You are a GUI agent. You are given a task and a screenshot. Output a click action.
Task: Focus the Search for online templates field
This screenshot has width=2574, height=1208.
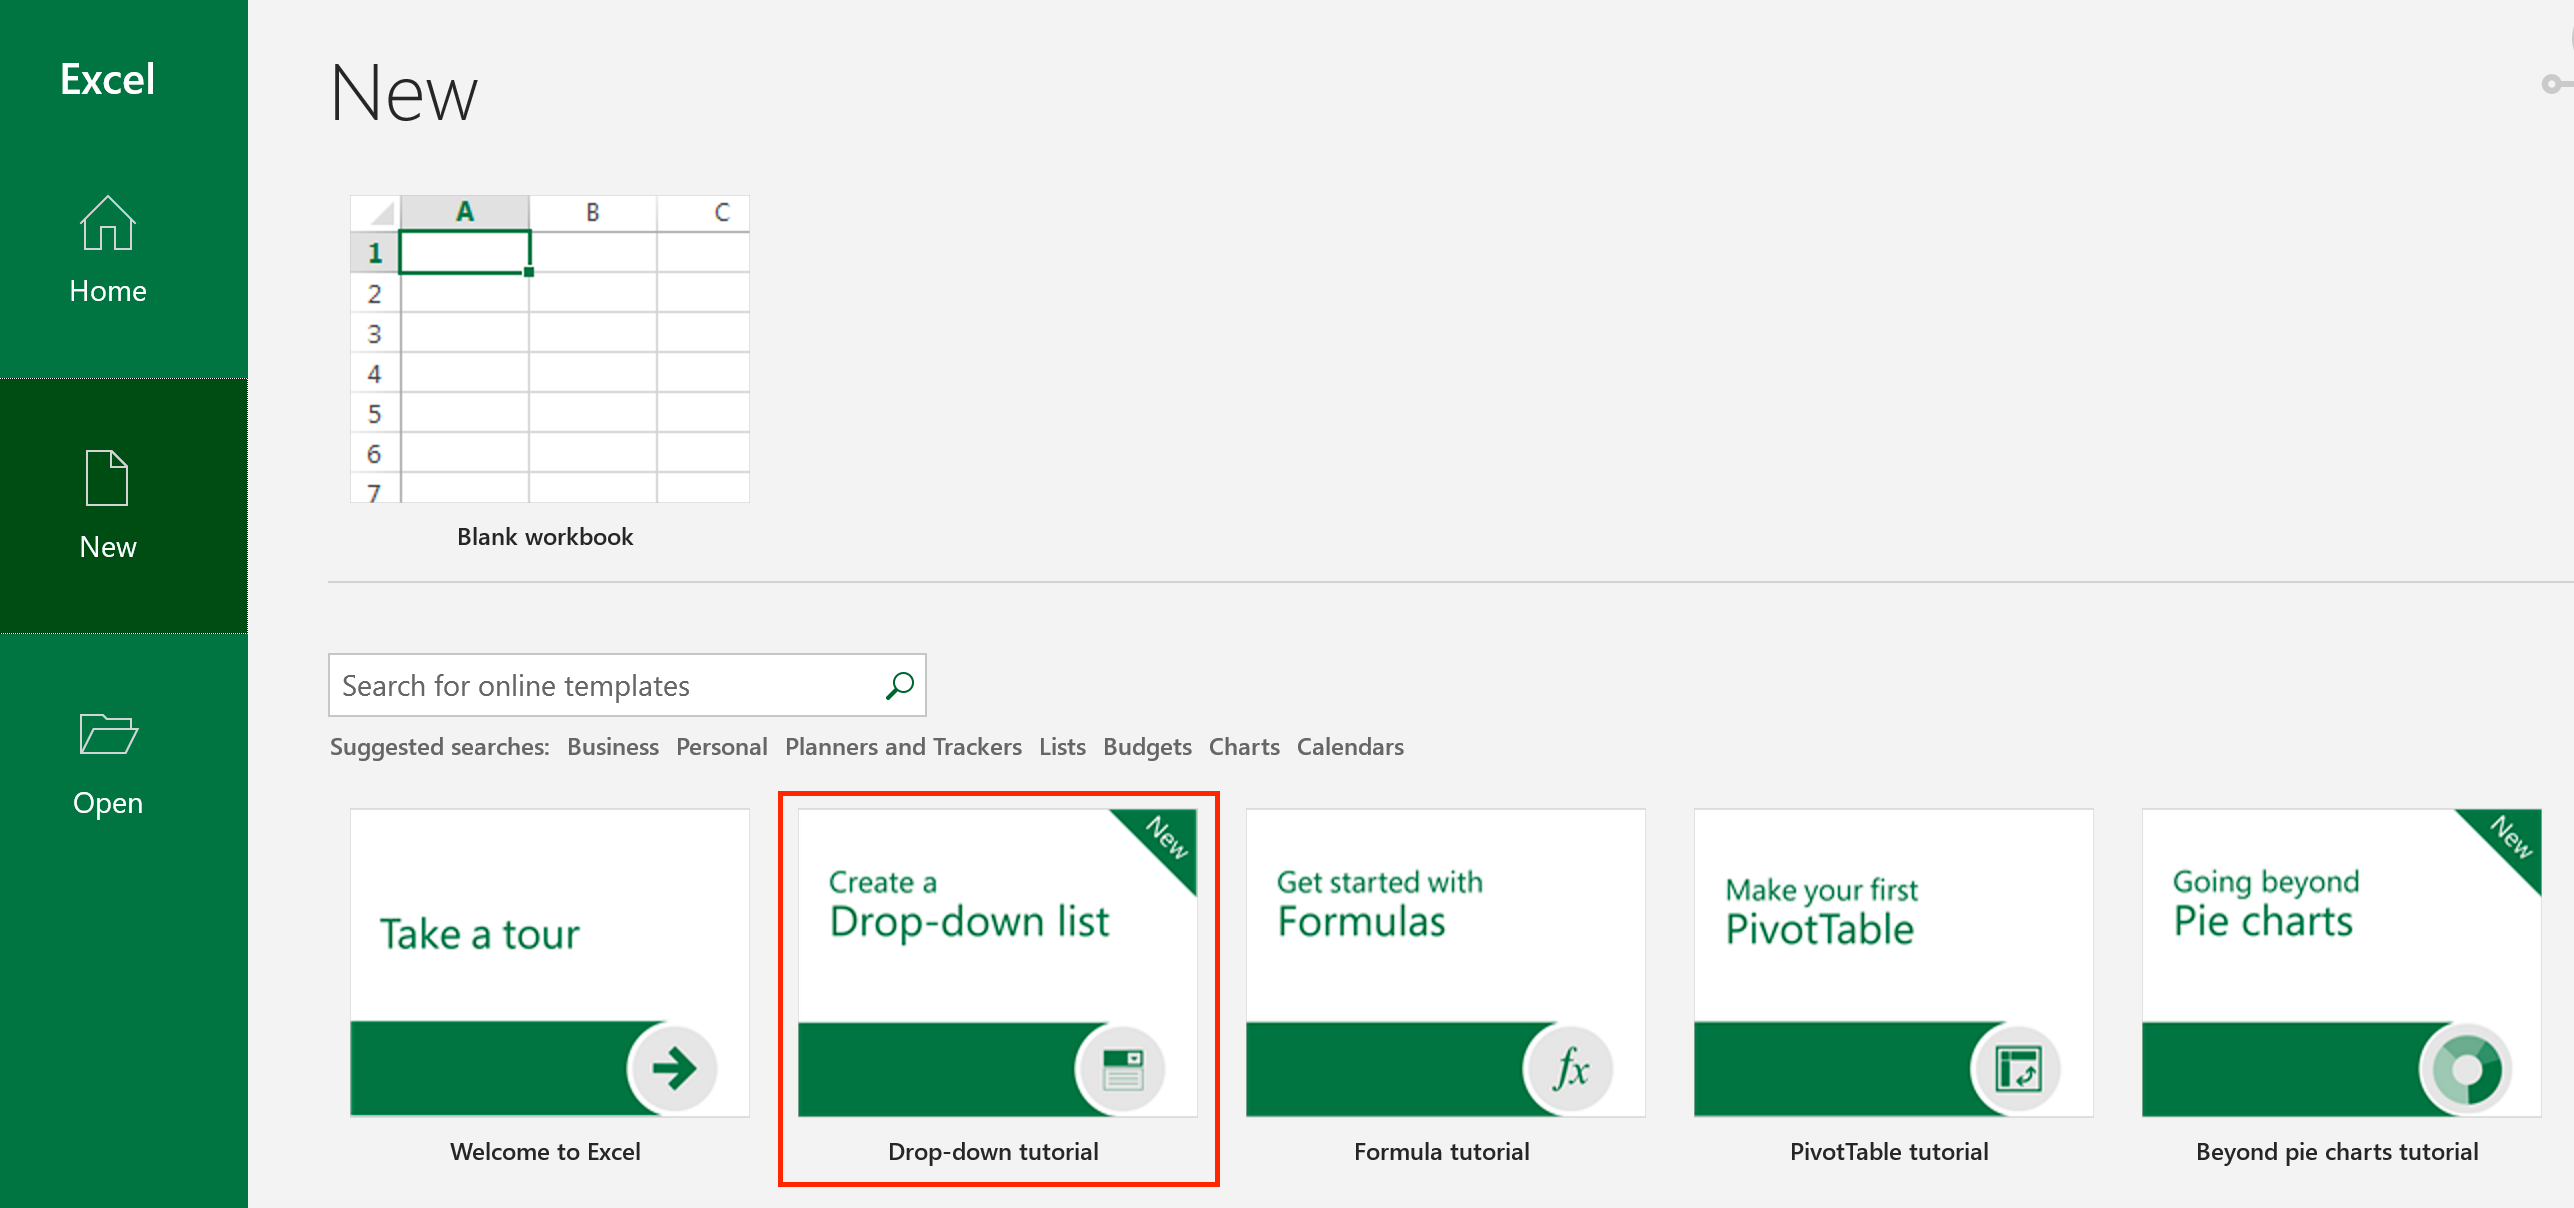click(627, 685)
